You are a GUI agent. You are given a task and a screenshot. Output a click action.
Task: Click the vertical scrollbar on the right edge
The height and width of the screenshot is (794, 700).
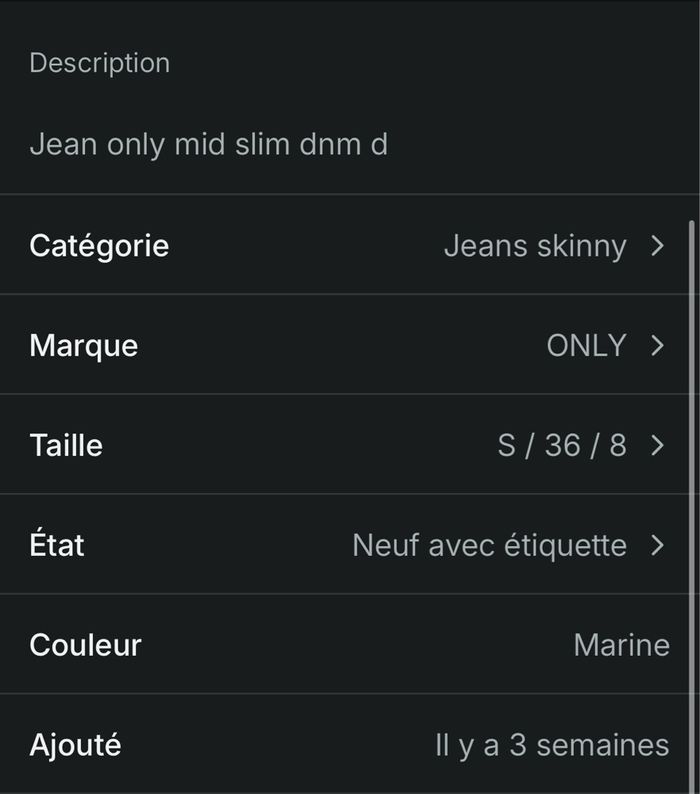(x=690, y=500)
